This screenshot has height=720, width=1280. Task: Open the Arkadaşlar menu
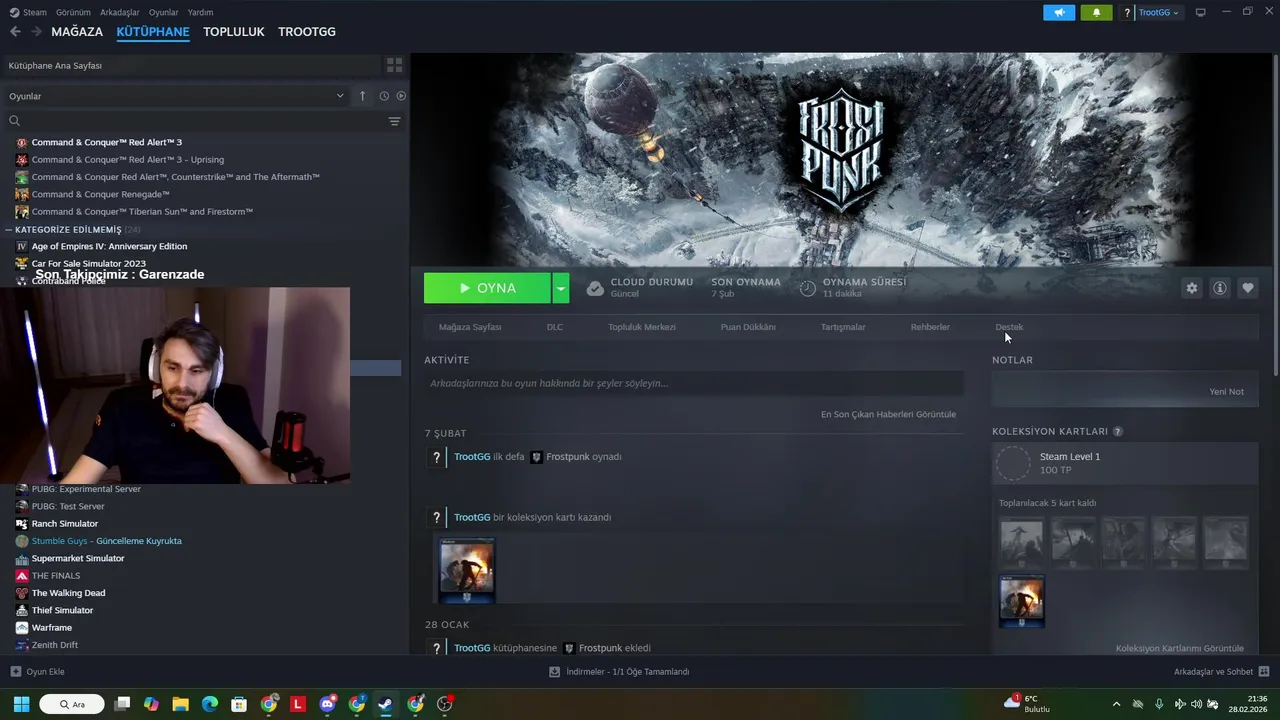pyautogui.click(x=120, y=12)
